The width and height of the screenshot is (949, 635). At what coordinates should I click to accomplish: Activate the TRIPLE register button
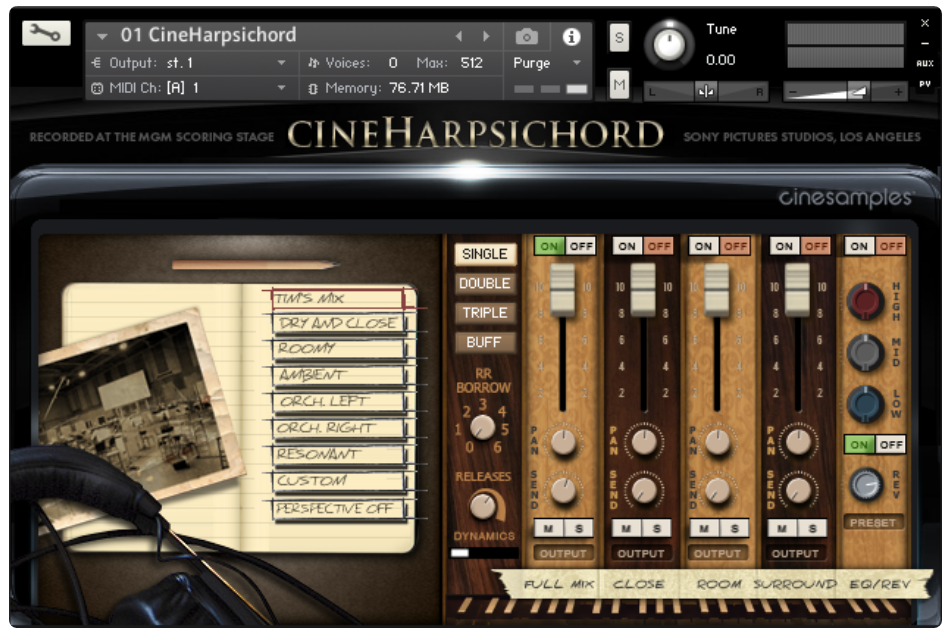[485, 313]
